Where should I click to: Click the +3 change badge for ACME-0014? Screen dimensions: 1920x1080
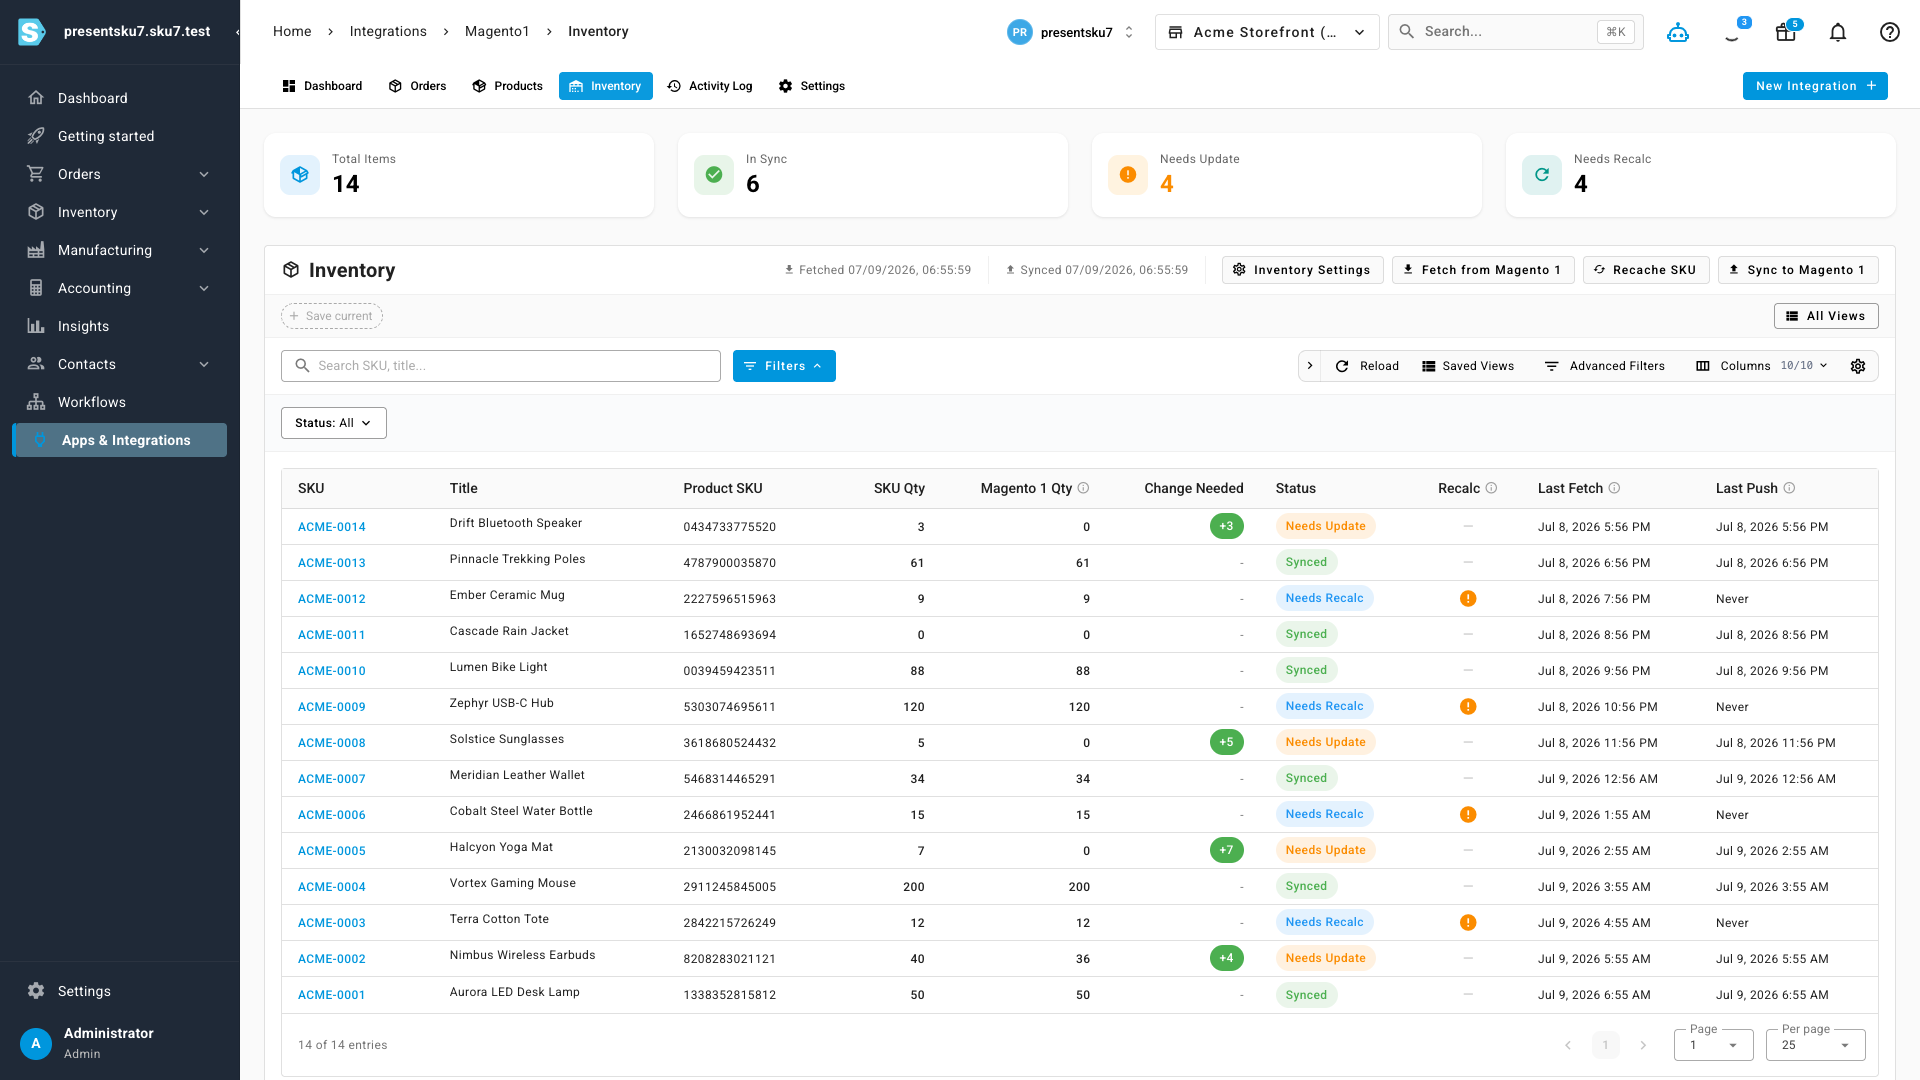1226,526
